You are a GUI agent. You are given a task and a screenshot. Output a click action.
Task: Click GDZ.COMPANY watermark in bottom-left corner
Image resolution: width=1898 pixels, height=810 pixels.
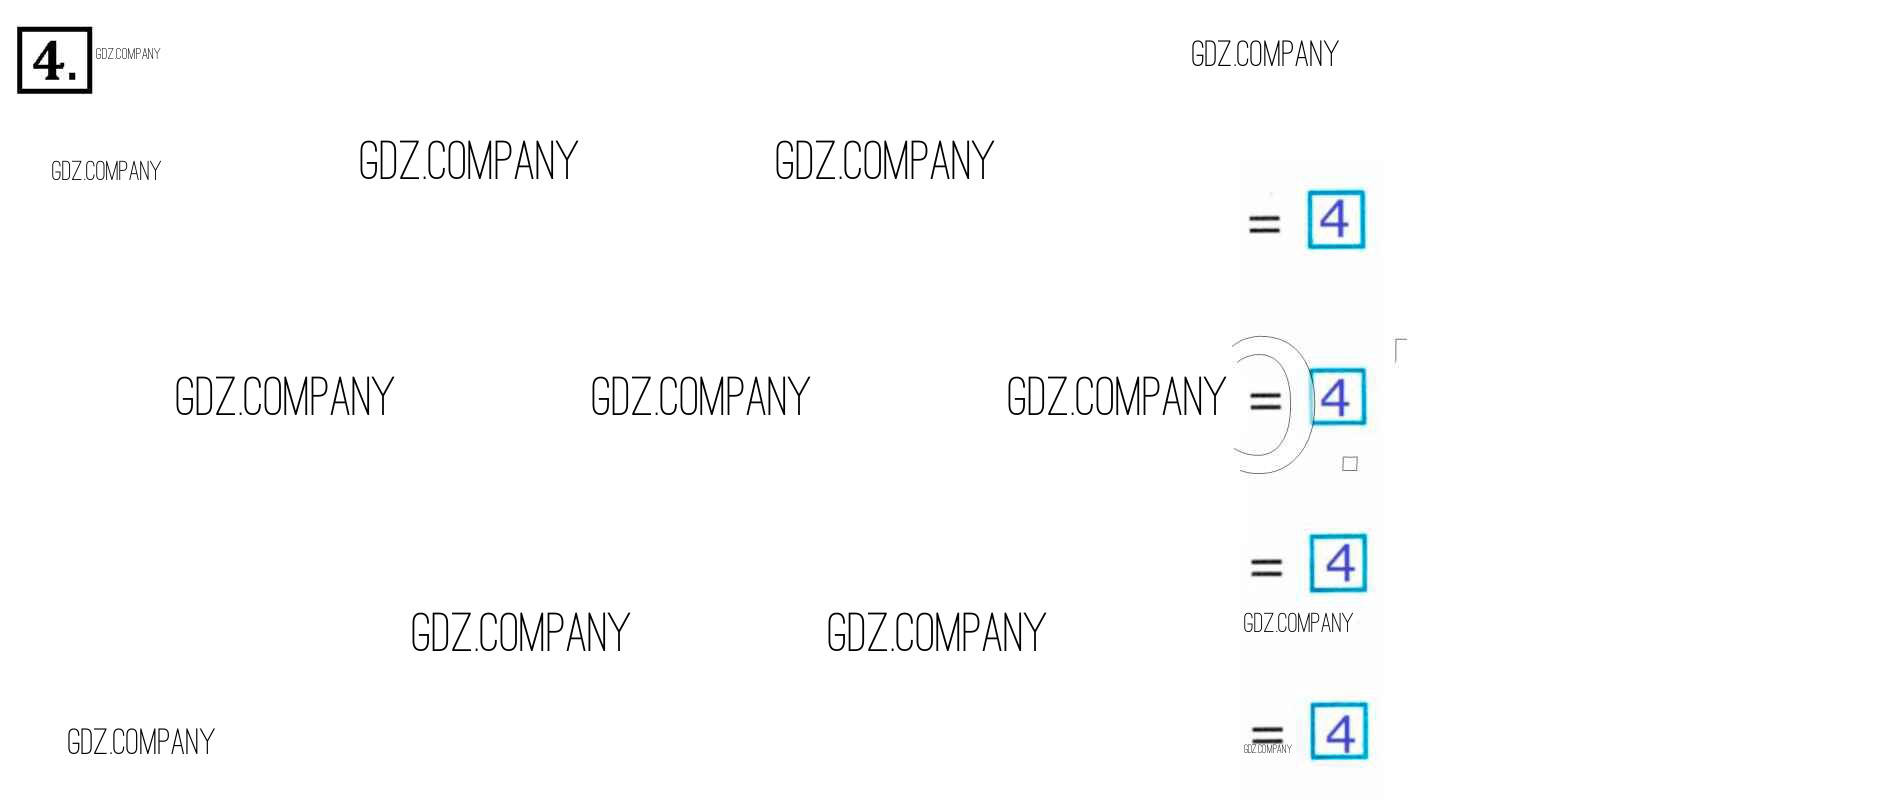(140, 742)
